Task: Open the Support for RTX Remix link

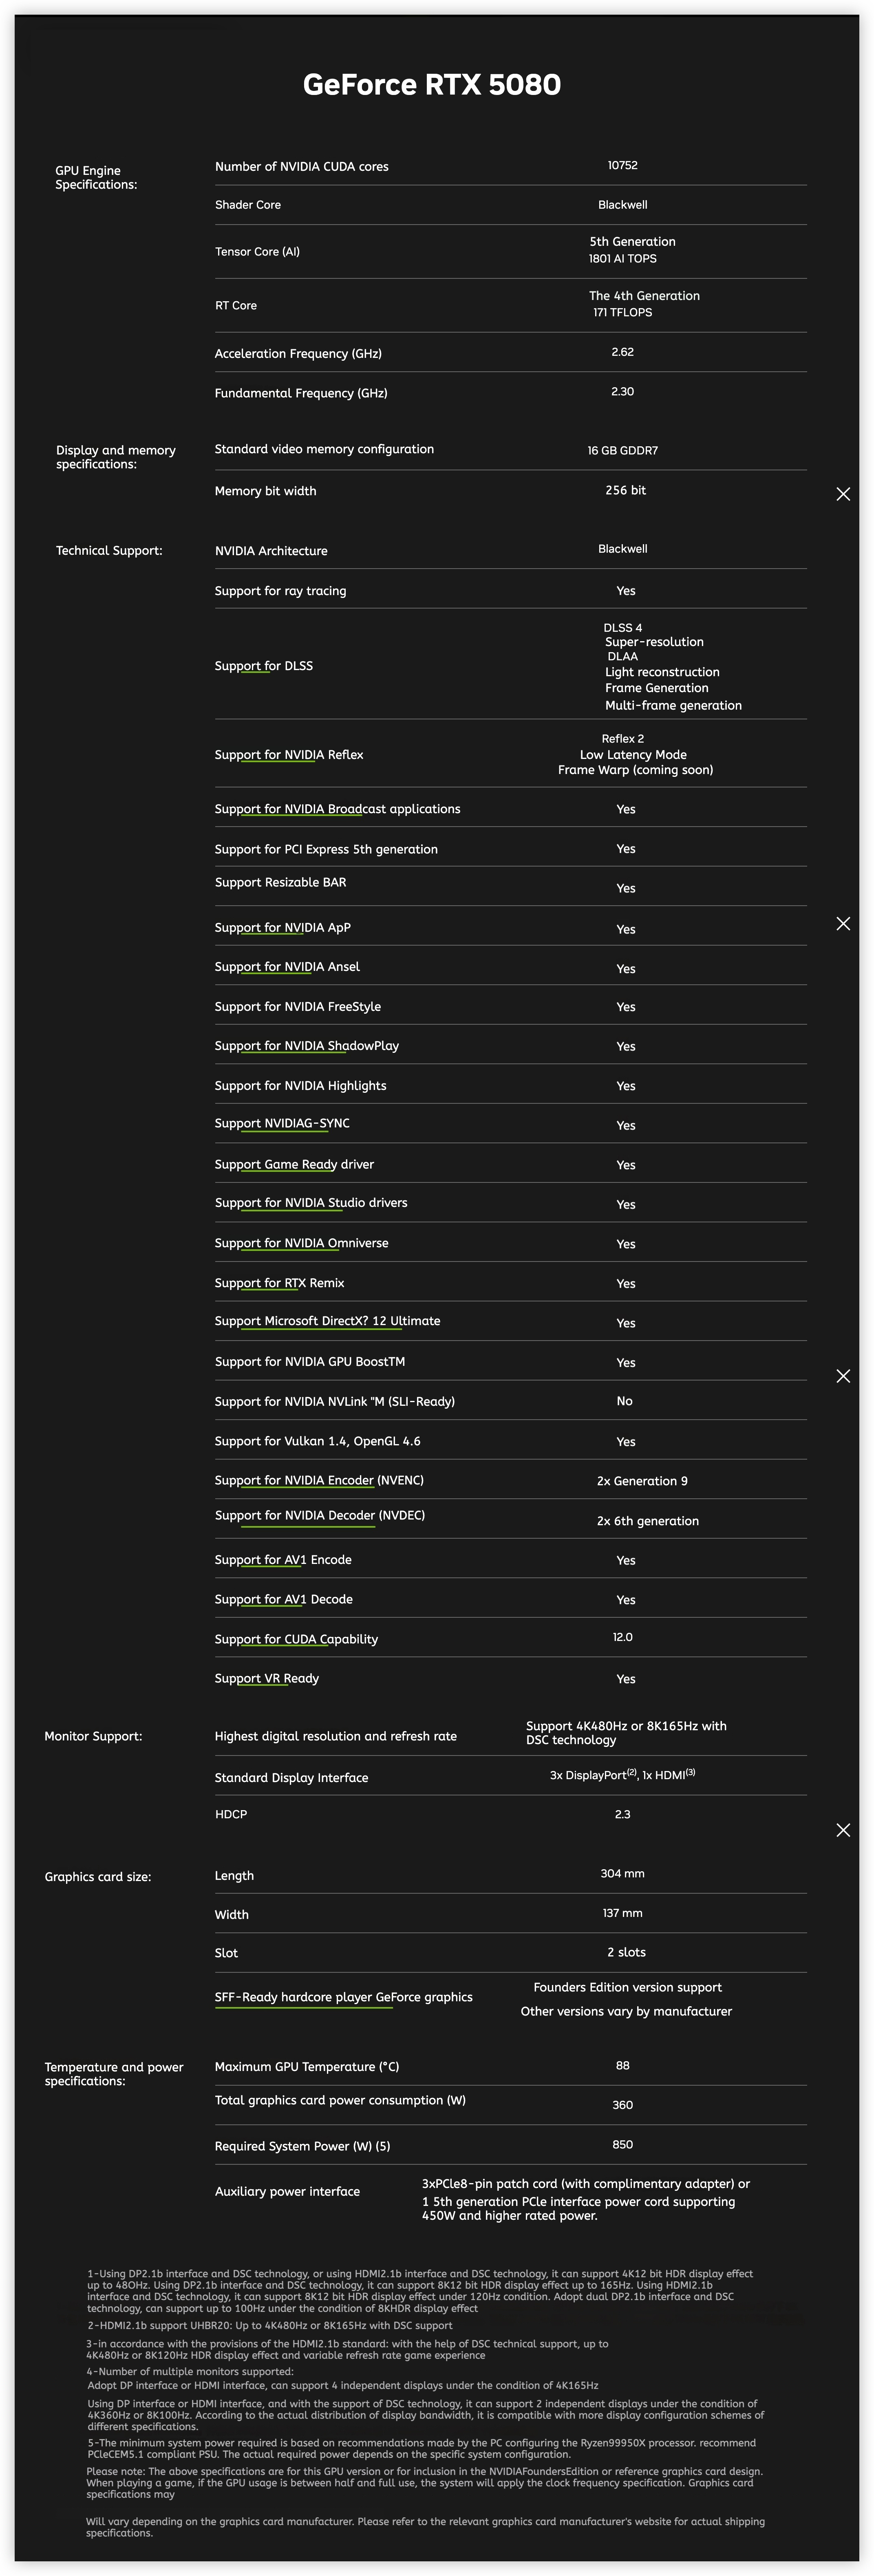Action: pos(279,1283)
